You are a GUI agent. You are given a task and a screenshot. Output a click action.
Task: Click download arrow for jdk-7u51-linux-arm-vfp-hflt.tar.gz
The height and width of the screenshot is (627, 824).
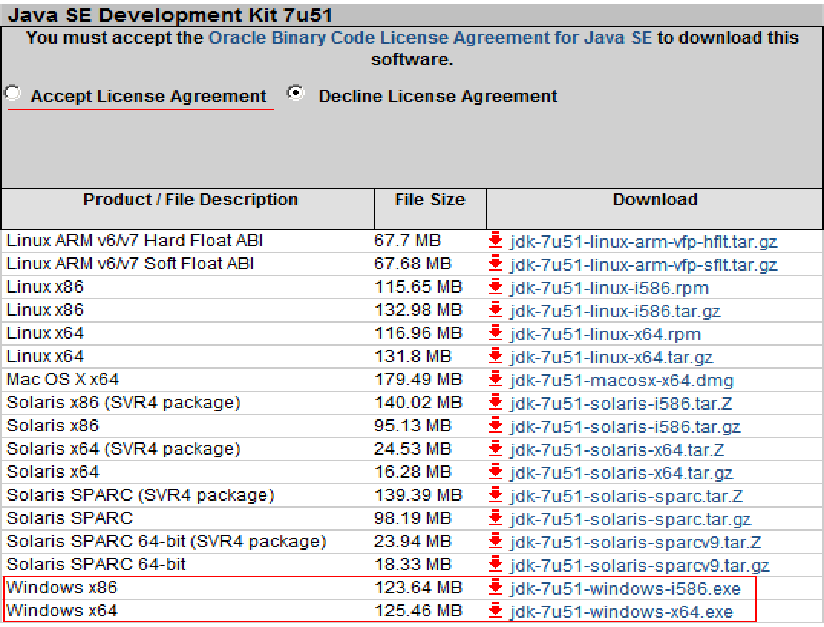coord(495,240)
